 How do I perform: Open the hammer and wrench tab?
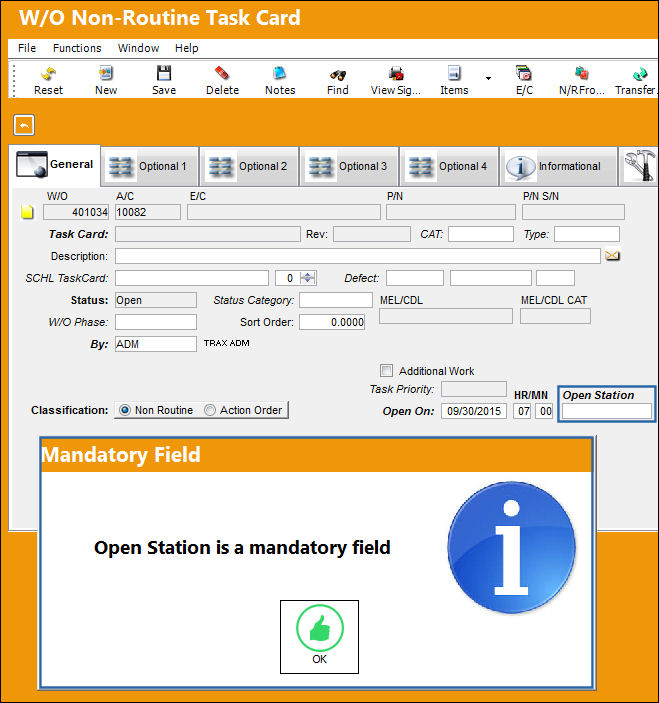point(640,166)
